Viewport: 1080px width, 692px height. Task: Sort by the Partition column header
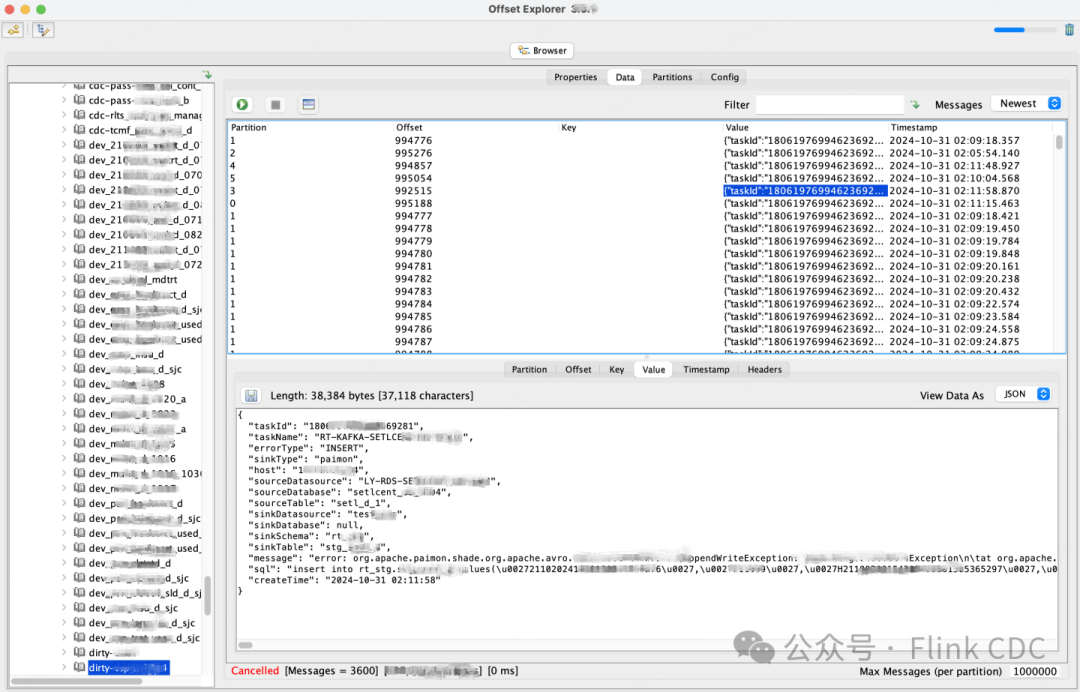(x=311, y=127)
